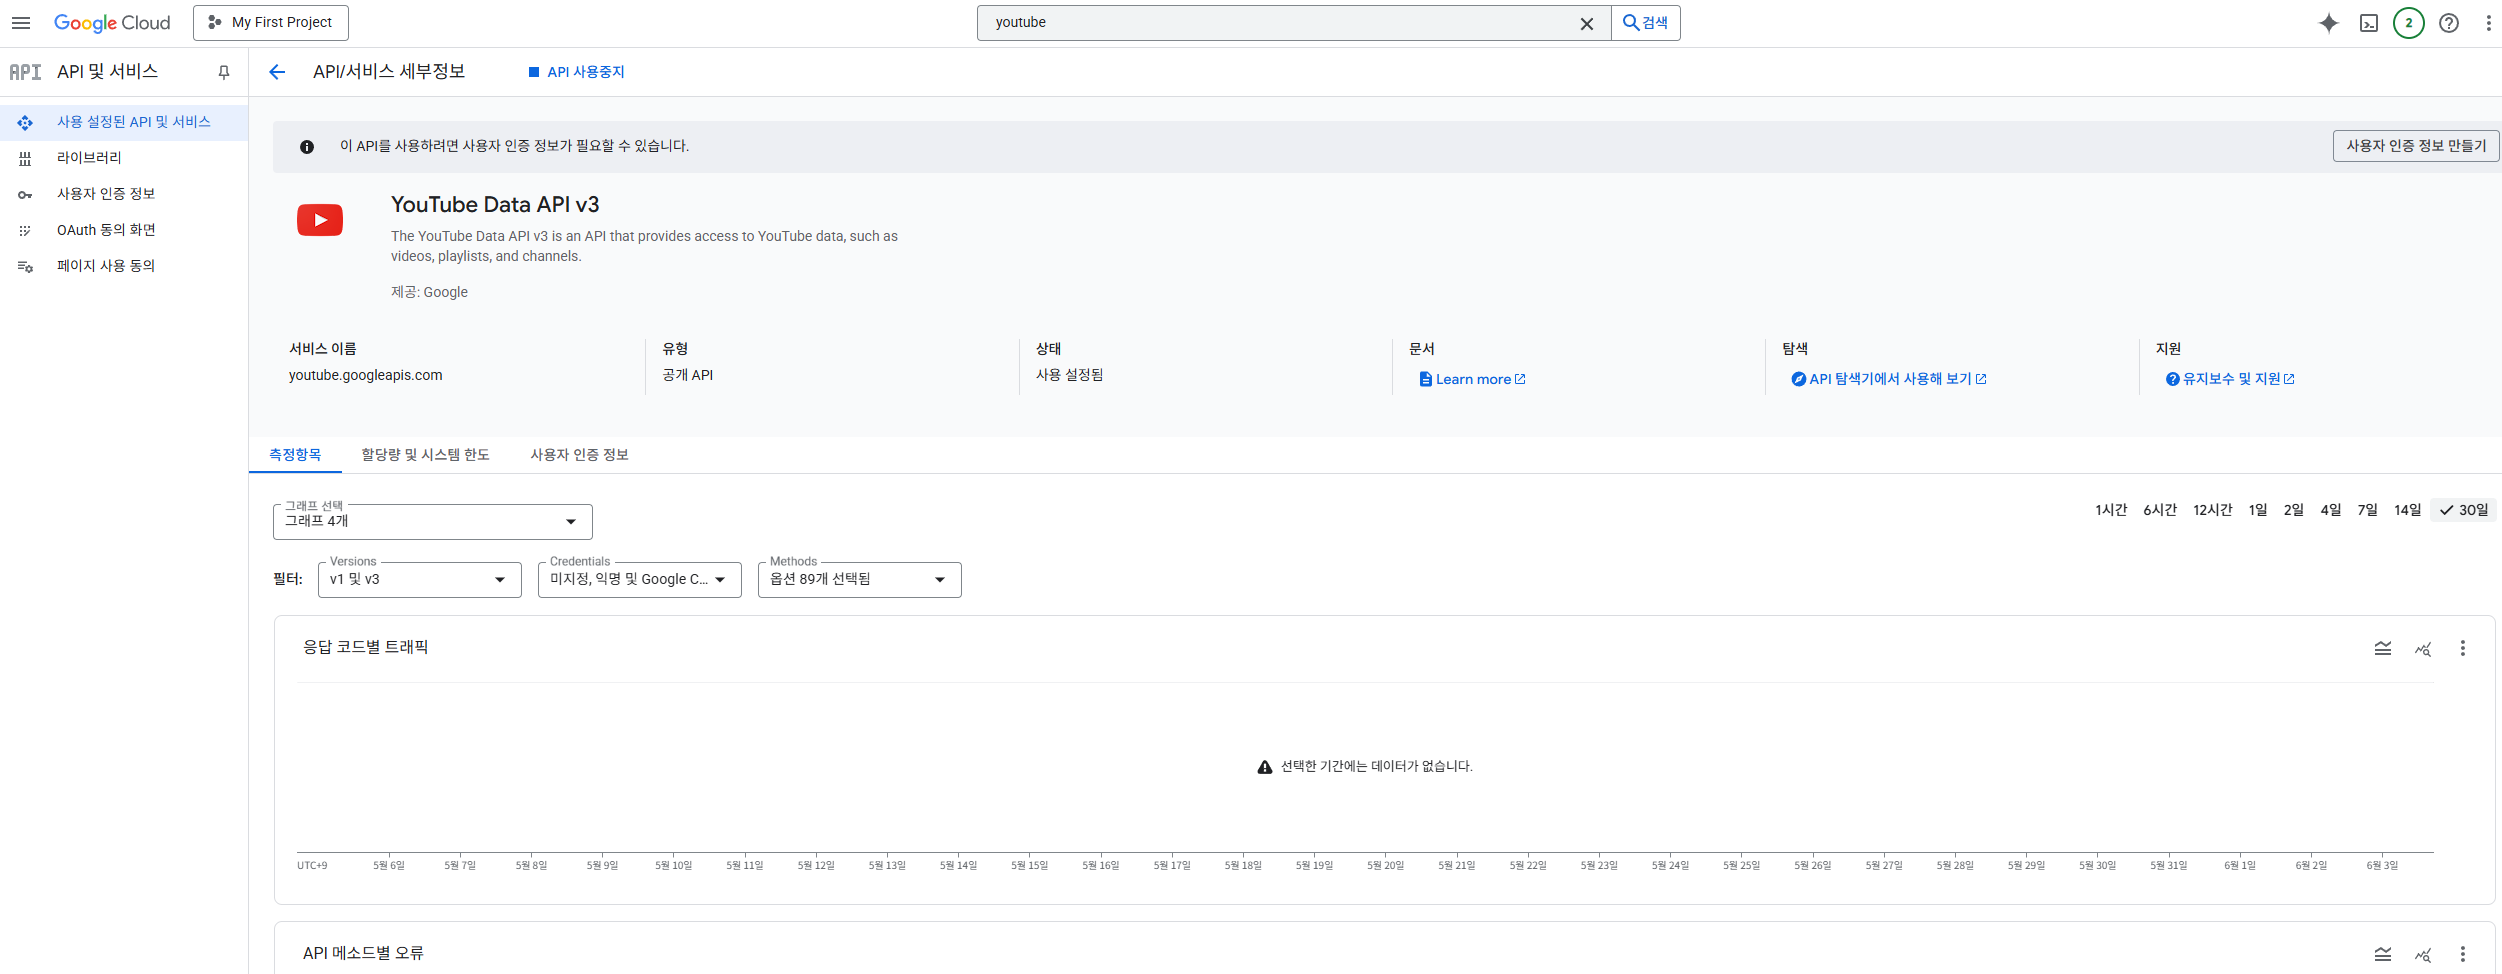Switch to 할당량 및 시스템 한도 tab
This screenshot has height=974, width=2502.
(425, 455)
